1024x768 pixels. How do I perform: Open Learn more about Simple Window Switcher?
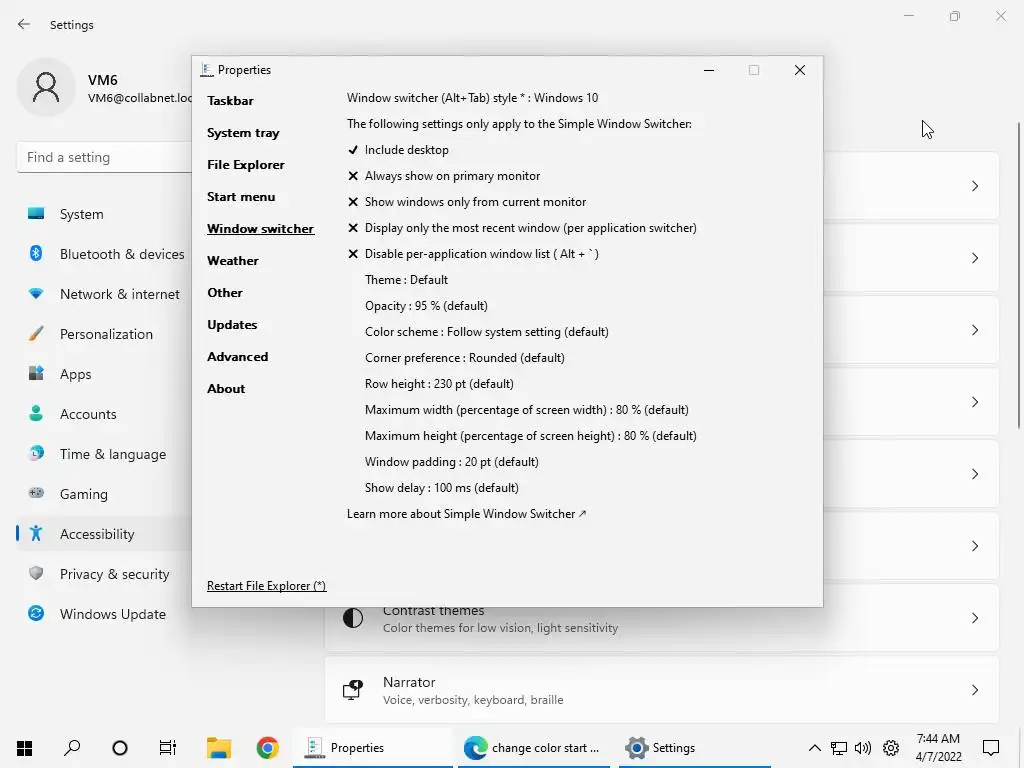(x=466, y=514)
